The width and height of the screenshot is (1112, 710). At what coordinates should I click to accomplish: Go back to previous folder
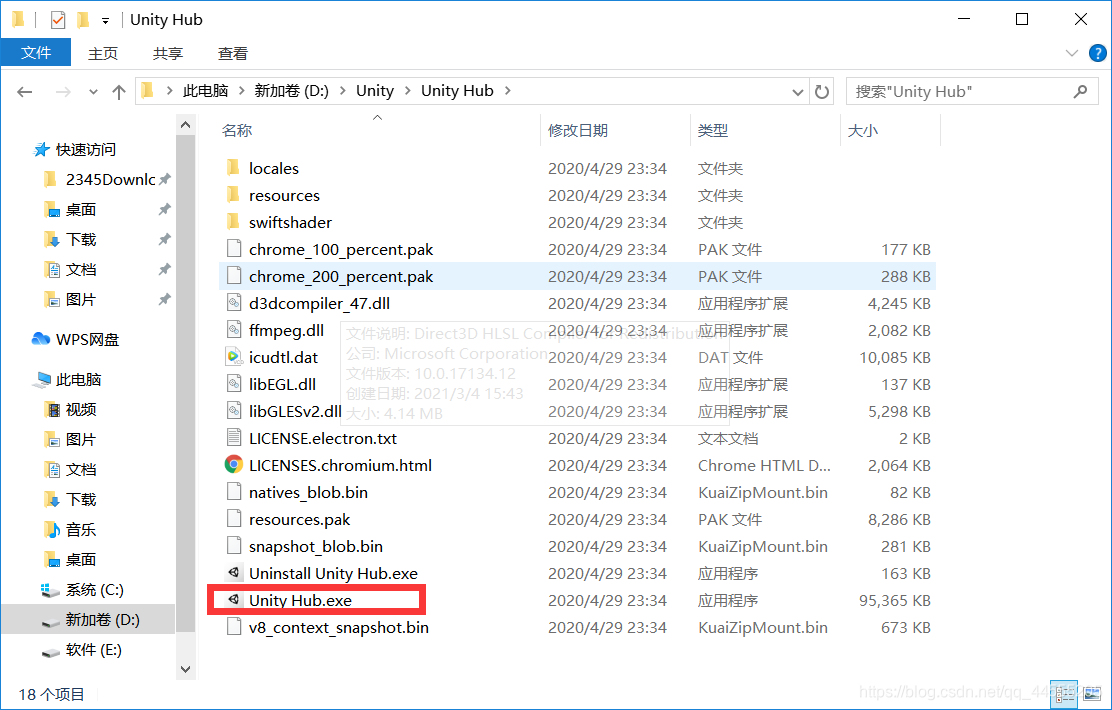[x=25, y=91]
